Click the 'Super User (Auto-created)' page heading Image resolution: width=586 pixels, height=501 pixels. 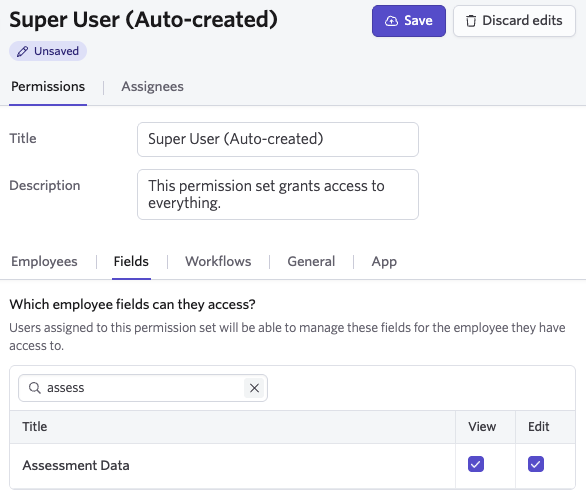click(143, 19)
